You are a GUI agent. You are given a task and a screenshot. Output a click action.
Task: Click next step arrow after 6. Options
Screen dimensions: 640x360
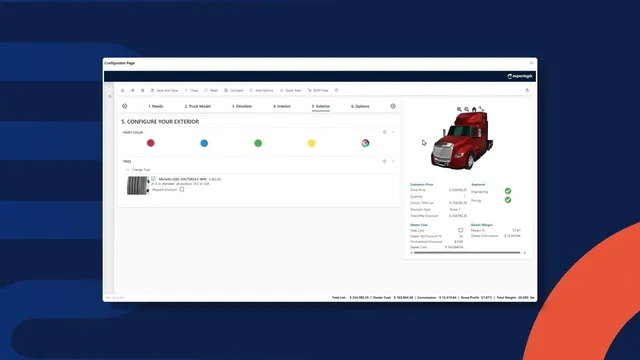point(393,106)
